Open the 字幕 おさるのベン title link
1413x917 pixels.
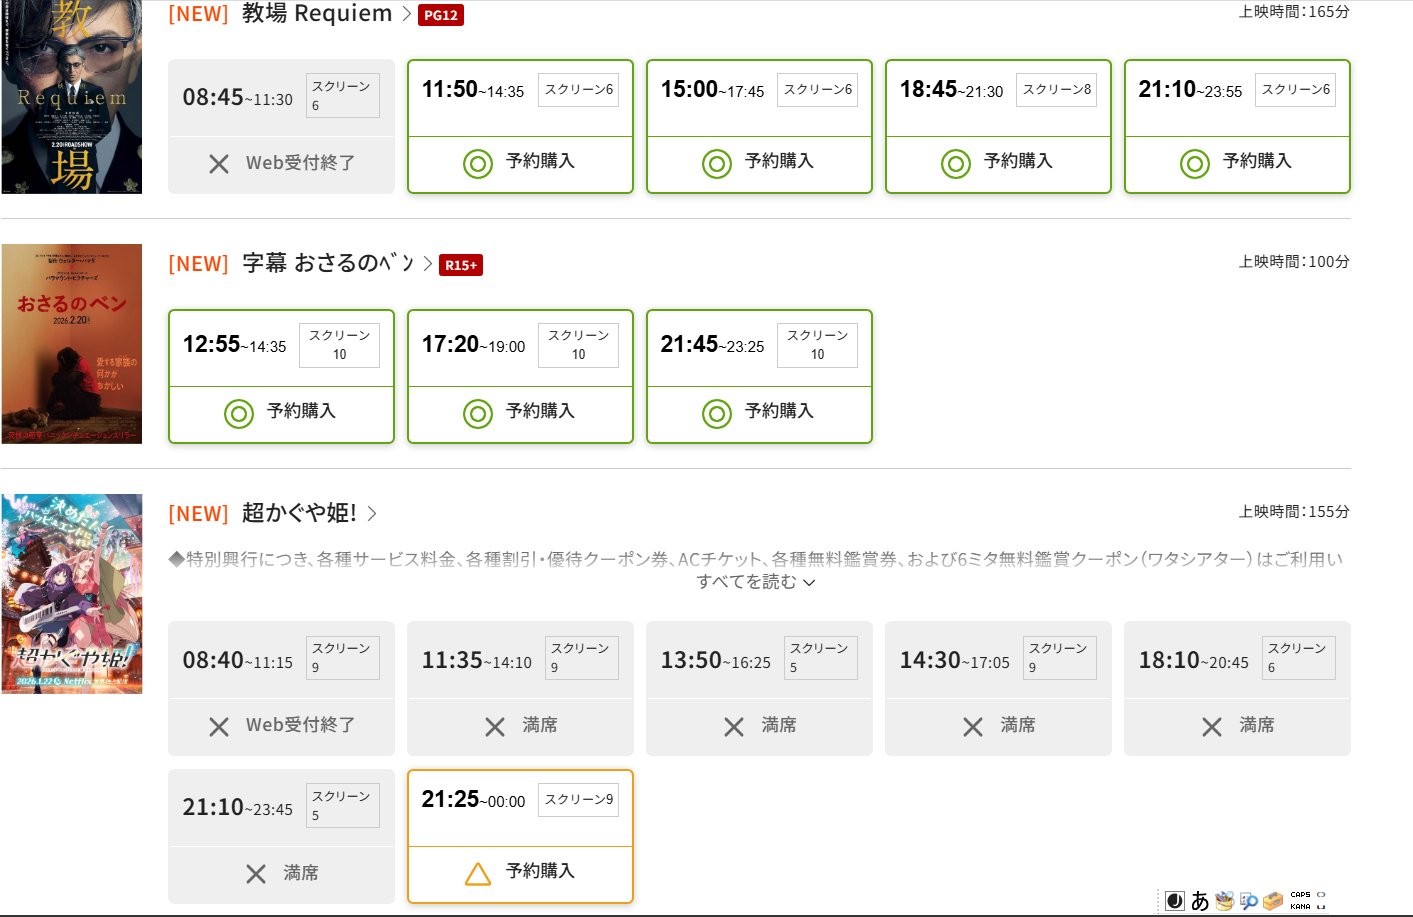[328, 263]
